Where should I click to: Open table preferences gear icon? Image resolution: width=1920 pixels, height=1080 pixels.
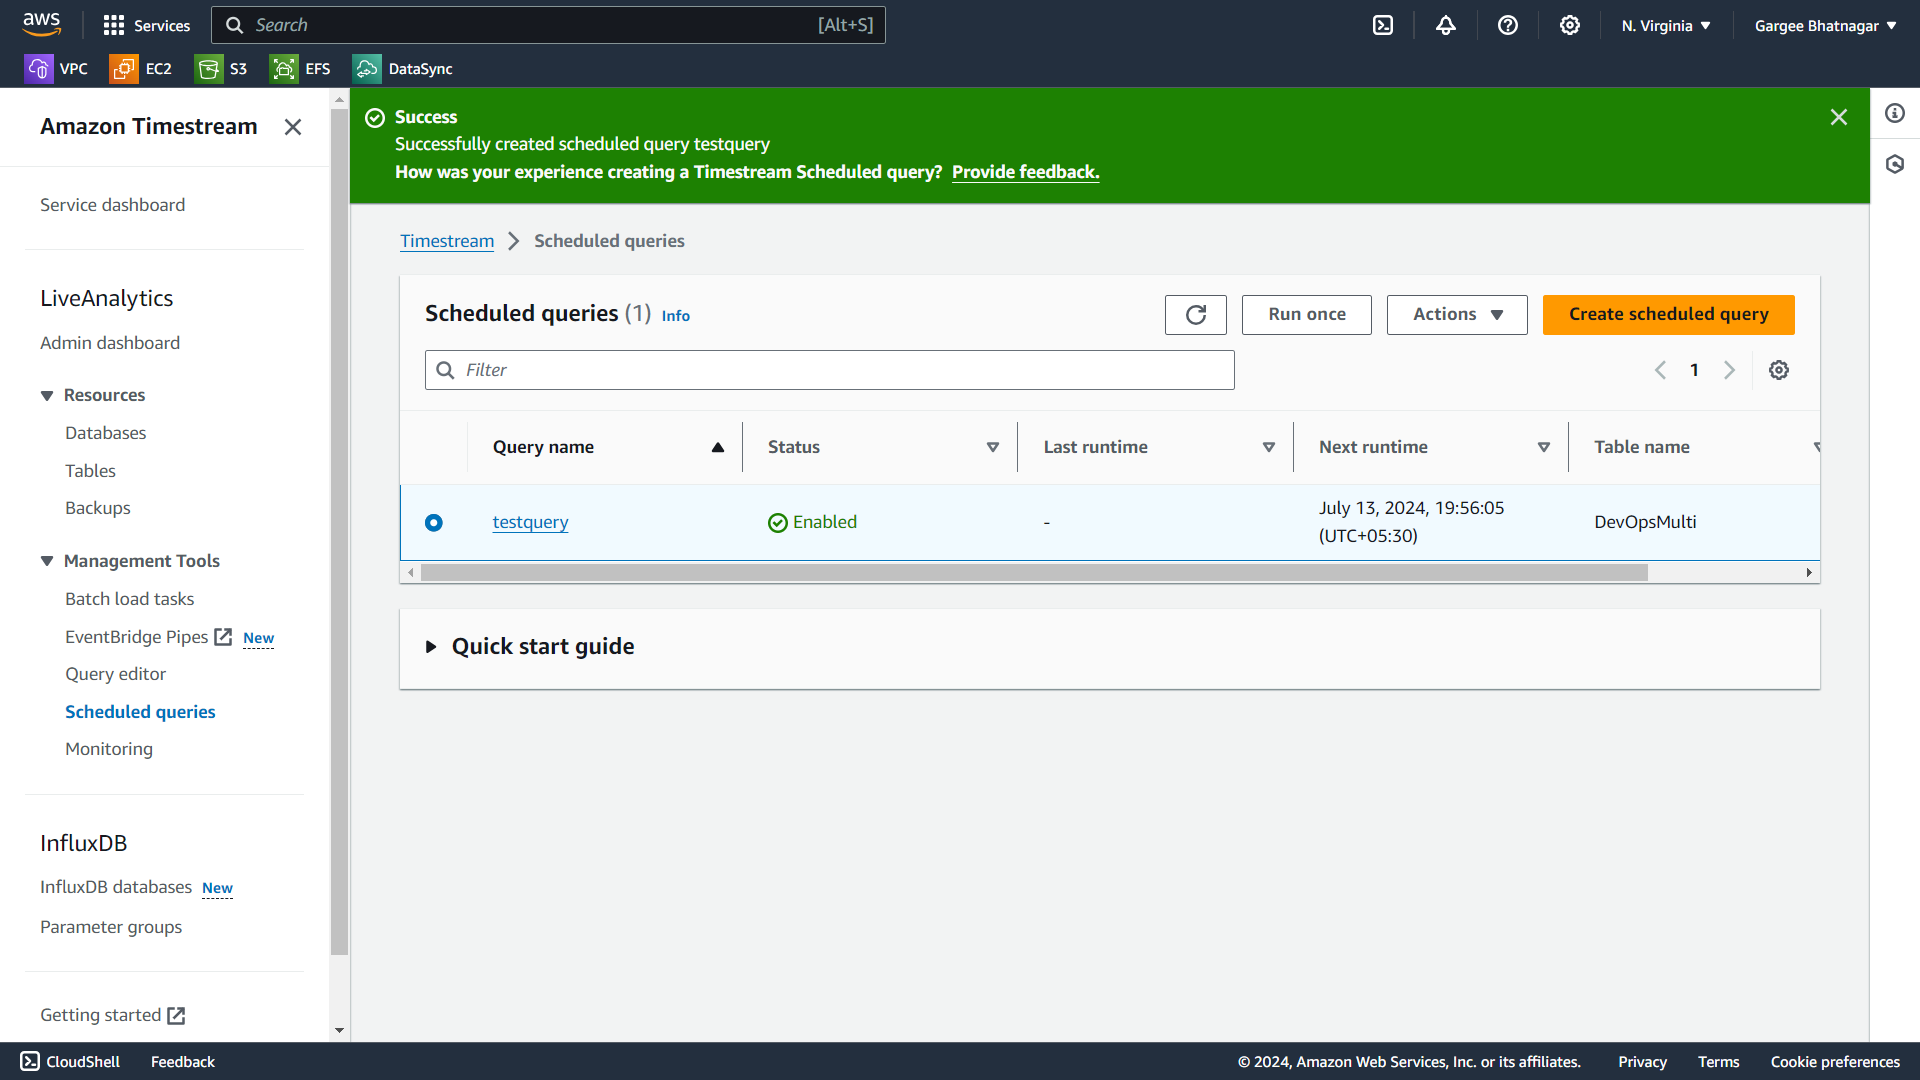tap(1778, 370)
